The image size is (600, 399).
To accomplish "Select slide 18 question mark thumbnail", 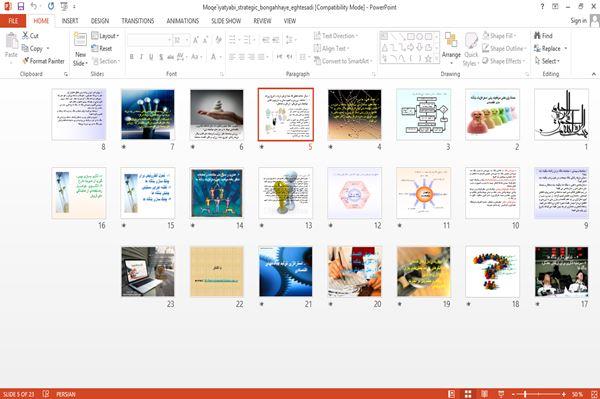I will pos(492,272).
